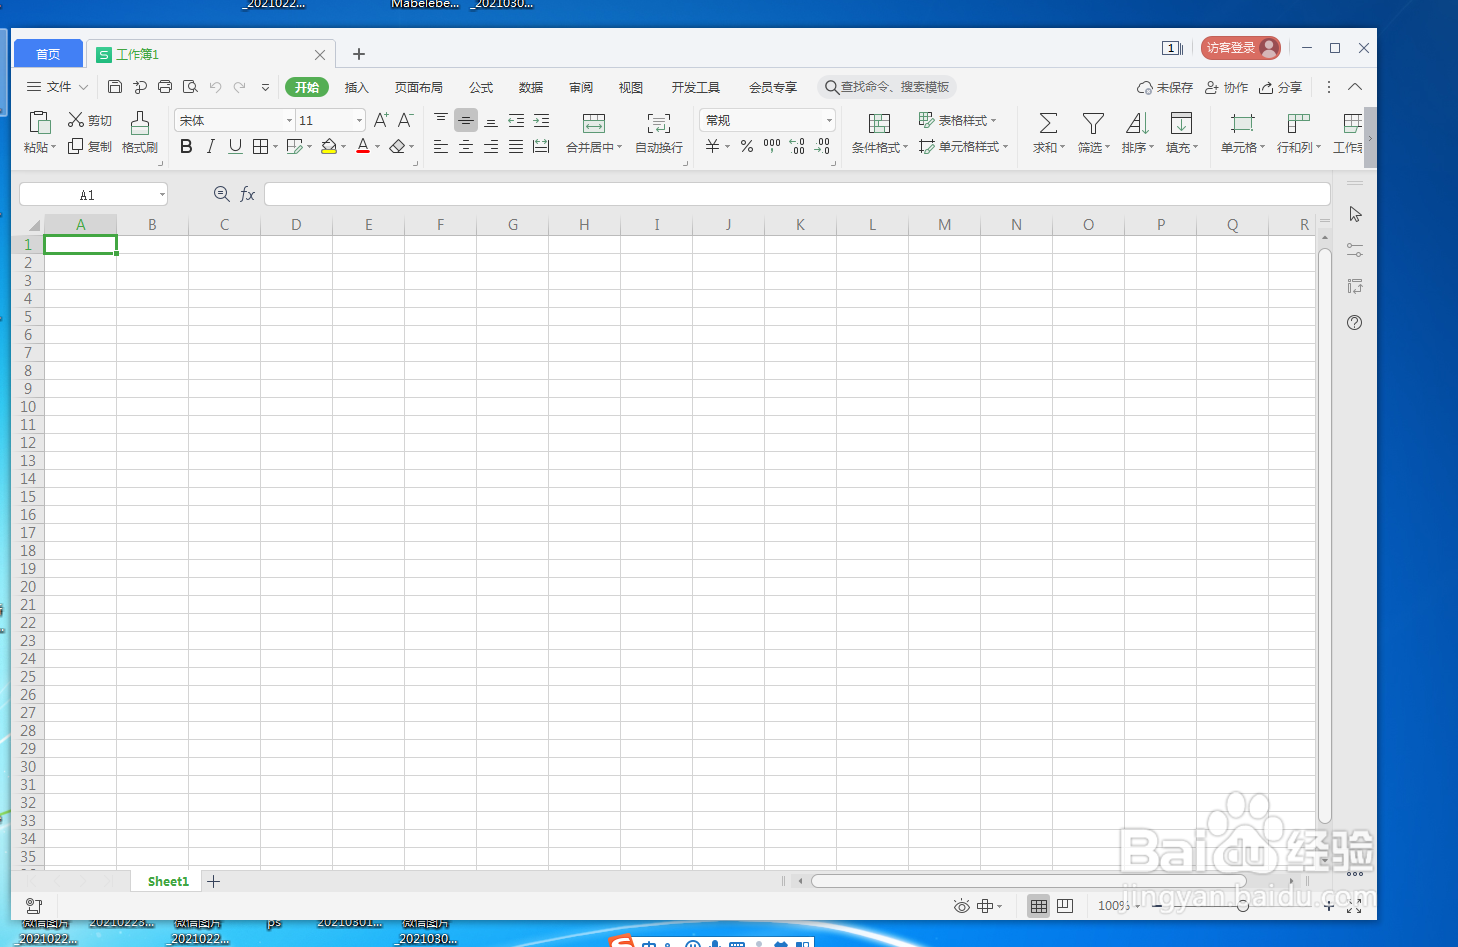Add a new sheet with plus button
The image size is (1458, 947).
[214, 881]
